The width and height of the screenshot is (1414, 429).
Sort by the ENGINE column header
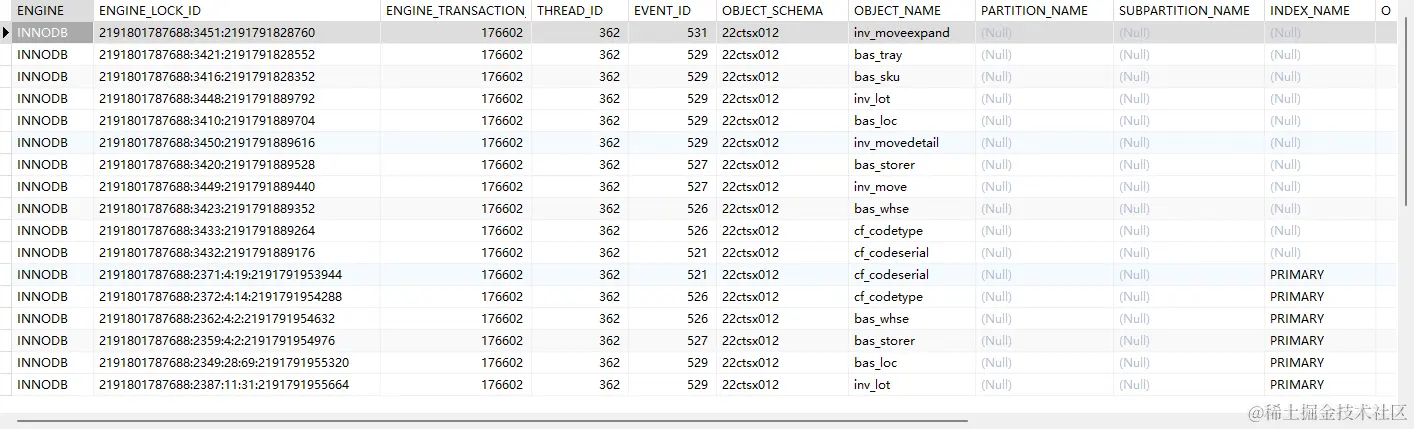(x=53, y=11)
